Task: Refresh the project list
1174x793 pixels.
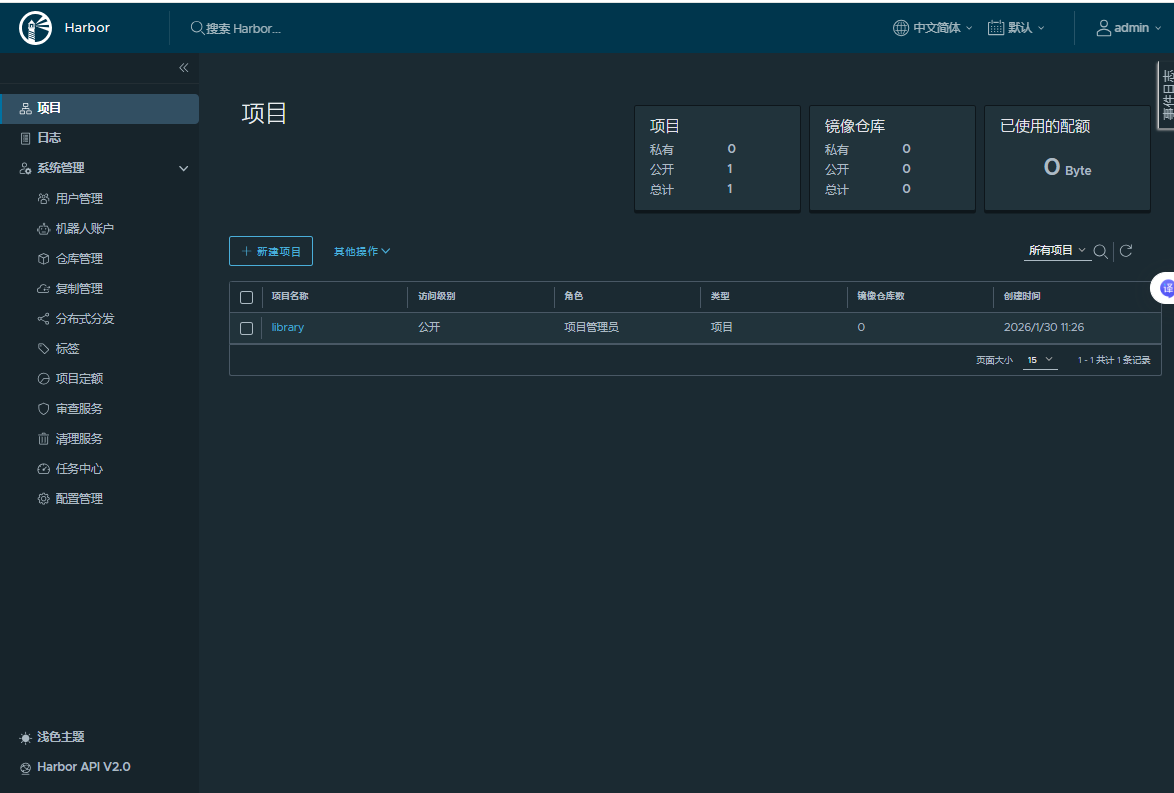Action: coord(1125,251)
